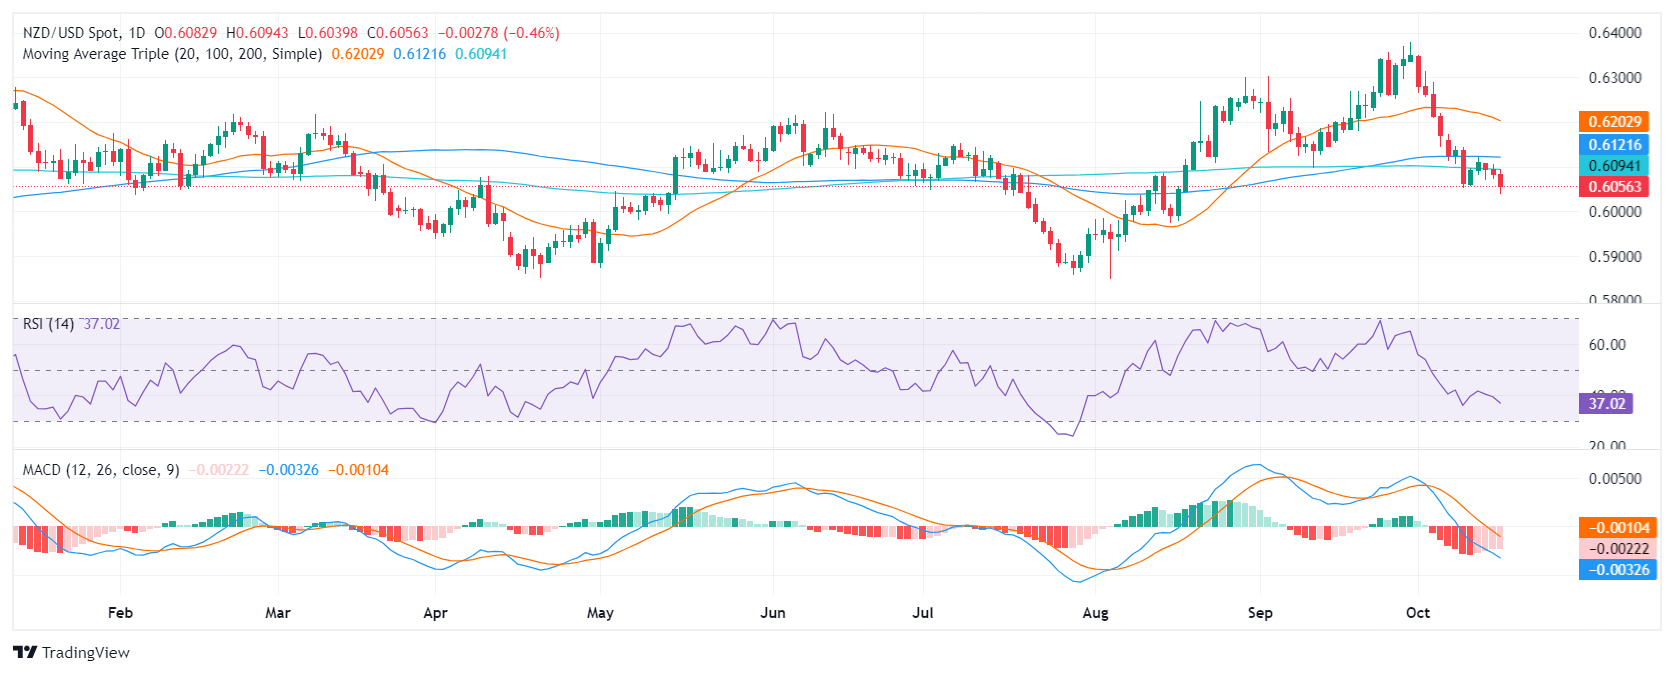The height and width of the screenshot is (674, 1674).
Task: Click the Oct label on the time axis
Action: pyautogui.click(x=1418, y=613)
